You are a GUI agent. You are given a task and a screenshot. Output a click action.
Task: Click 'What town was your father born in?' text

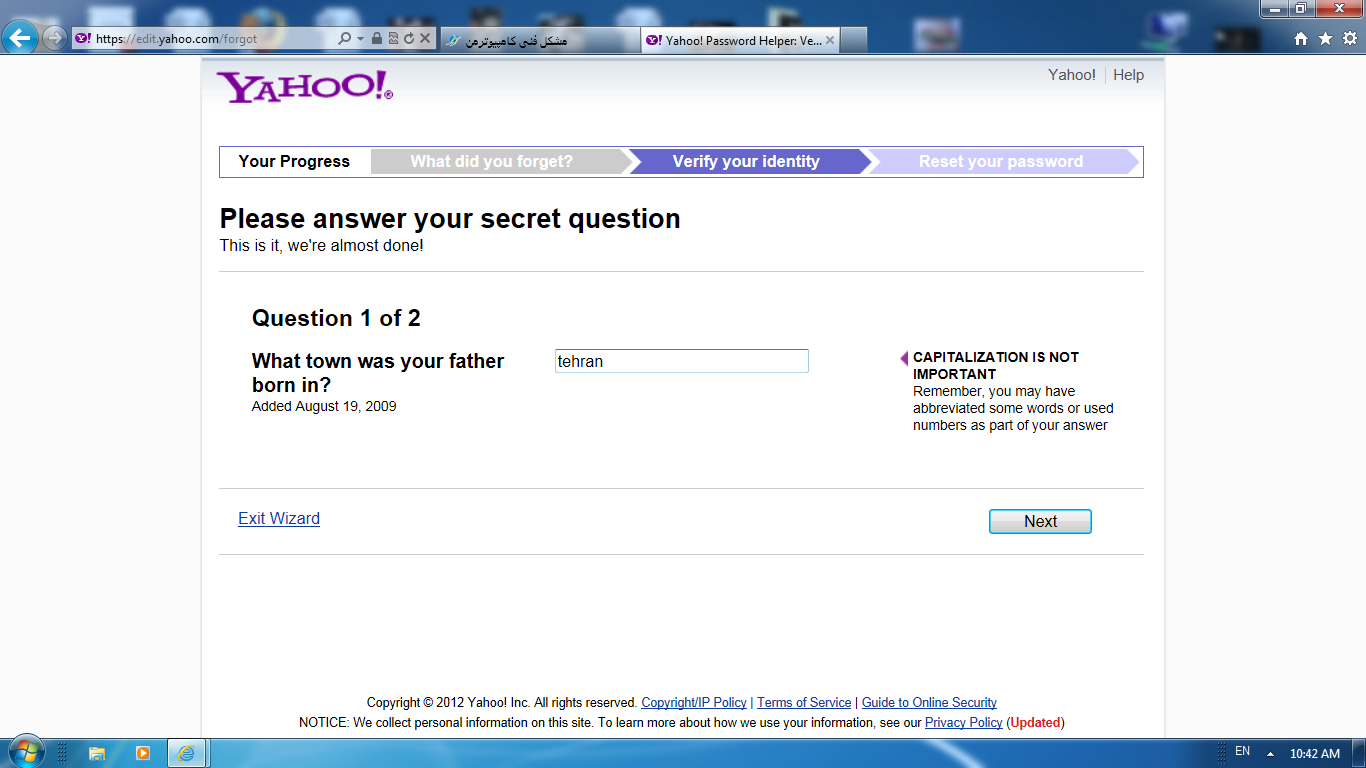pyautogui.click(x=378, y=373)
